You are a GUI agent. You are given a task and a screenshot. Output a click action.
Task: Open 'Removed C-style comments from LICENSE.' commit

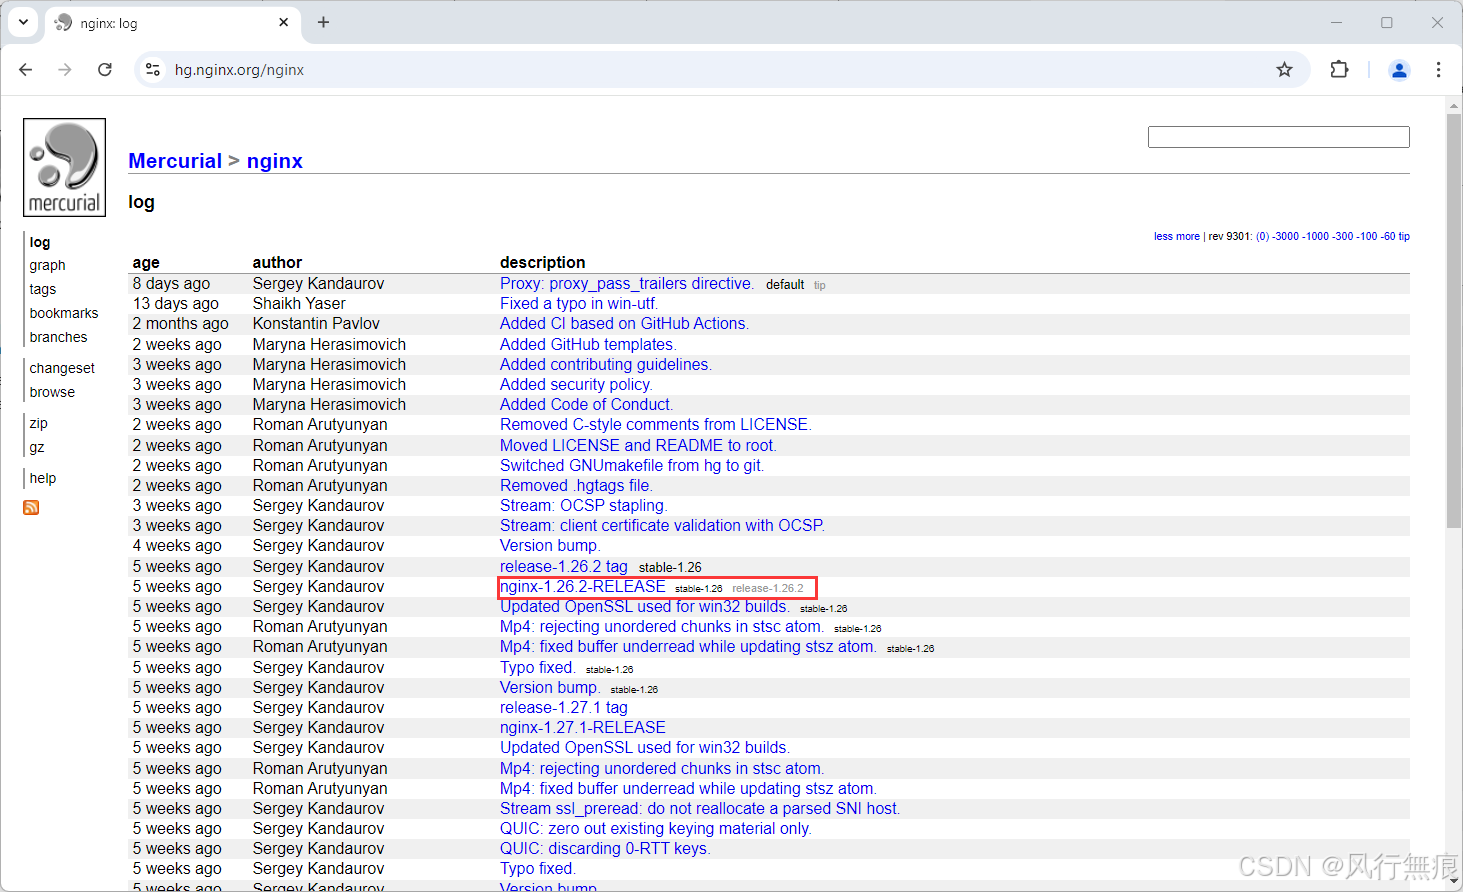coord(656,425)
